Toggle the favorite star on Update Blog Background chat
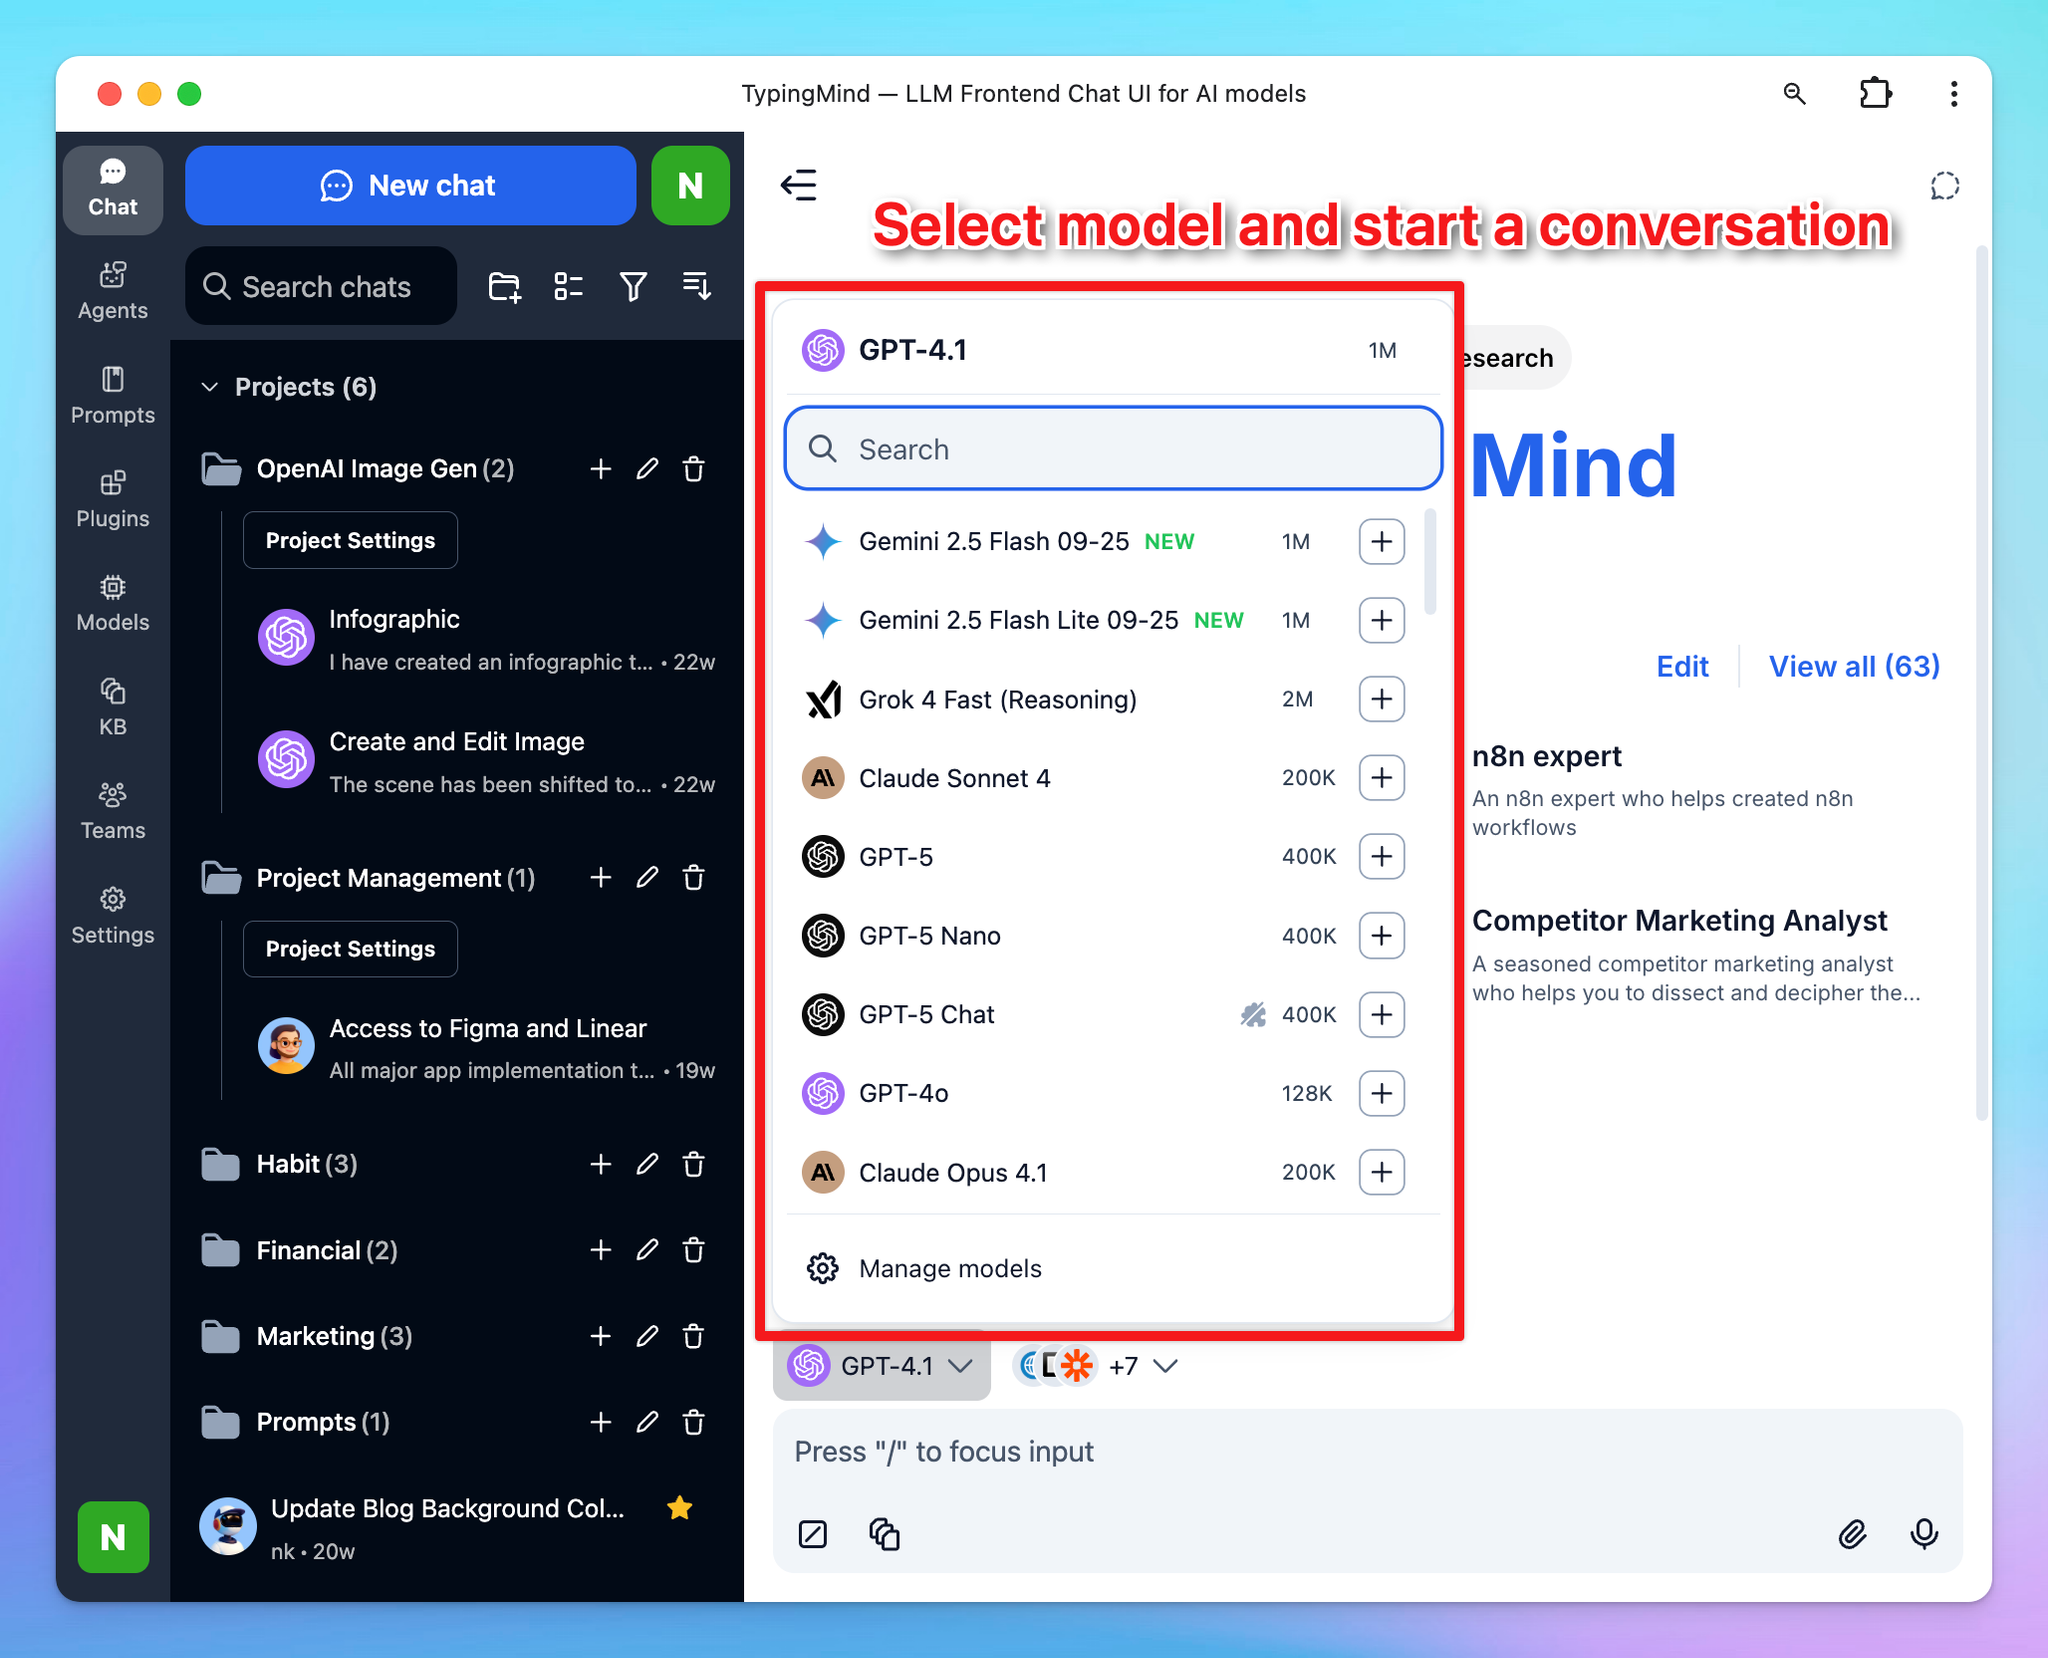The image size is (2048, 1658). point(680,1508)
